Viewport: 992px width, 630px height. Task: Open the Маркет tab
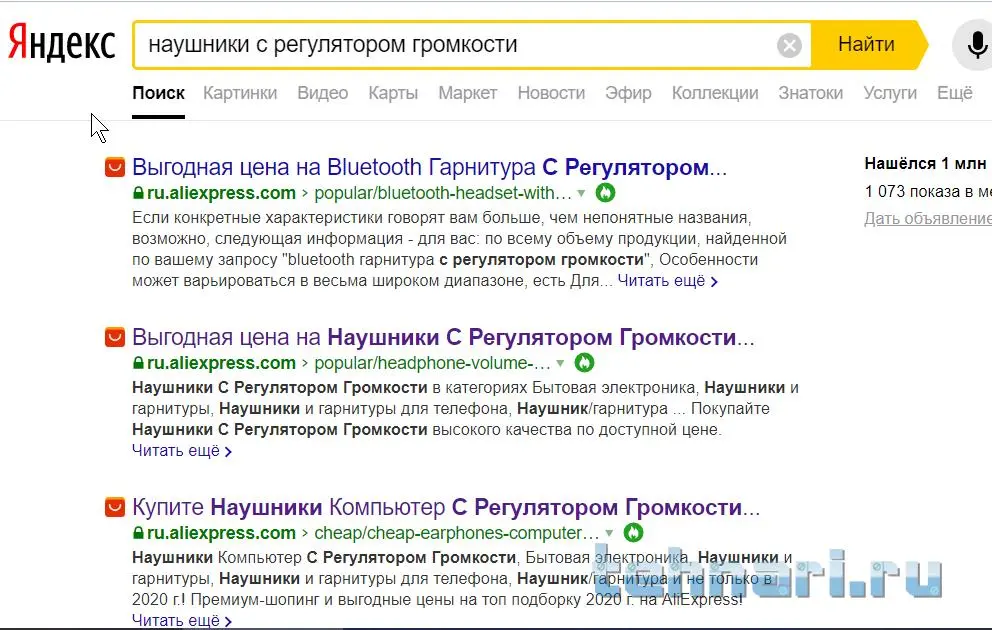point(468,93)
